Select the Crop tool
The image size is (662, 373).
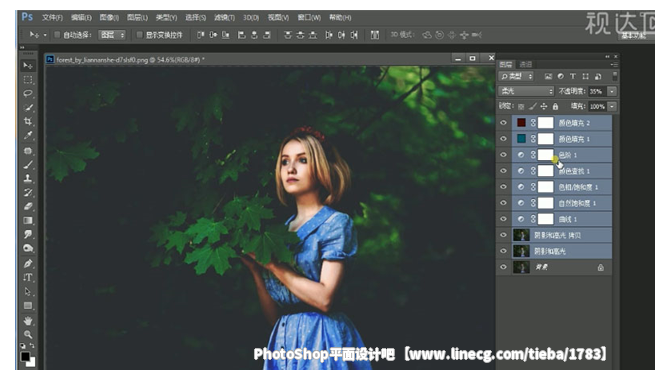(28, 122)
